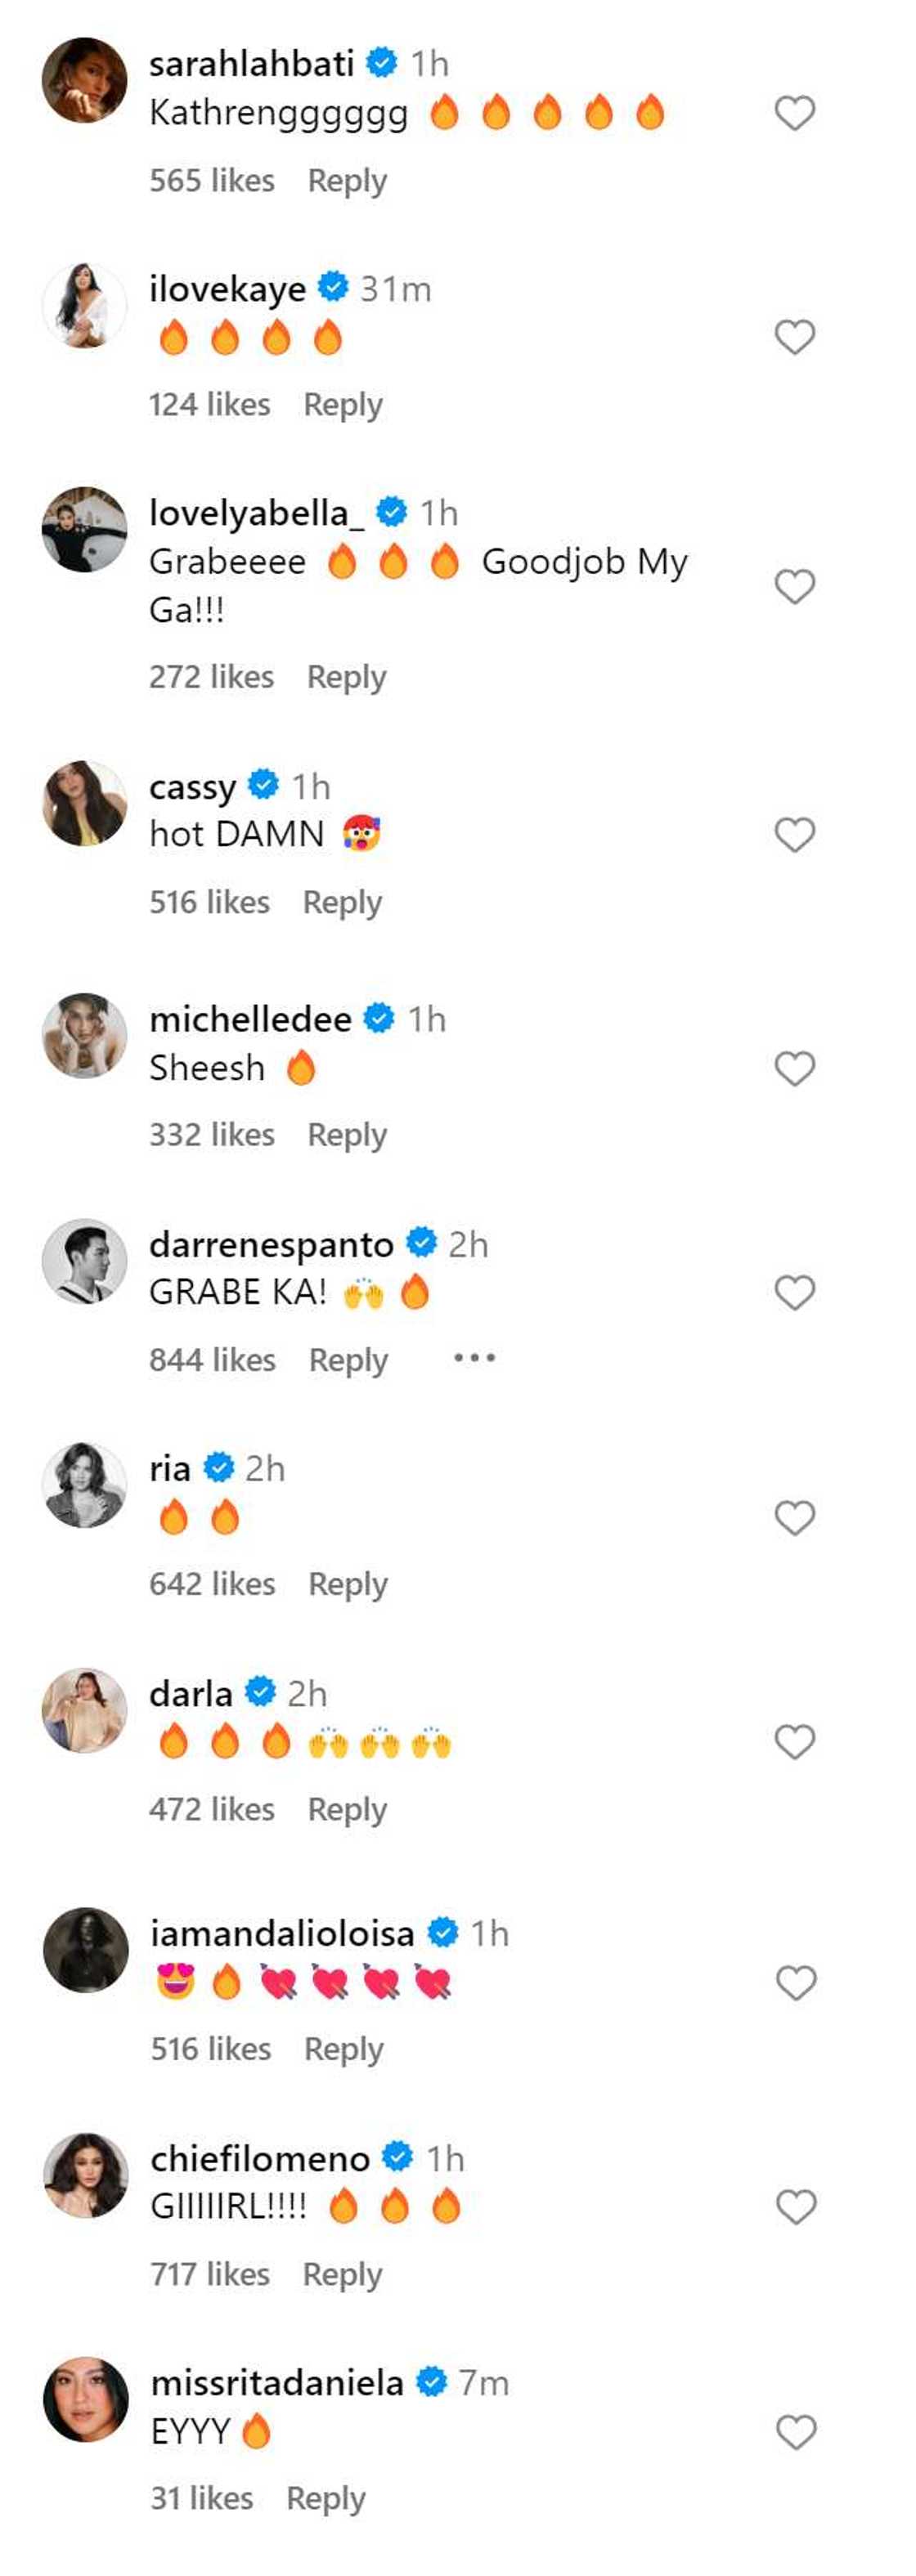The image size is (916, 2576).
Task: Reply to cassy's comment
Action: pos(342,902)
